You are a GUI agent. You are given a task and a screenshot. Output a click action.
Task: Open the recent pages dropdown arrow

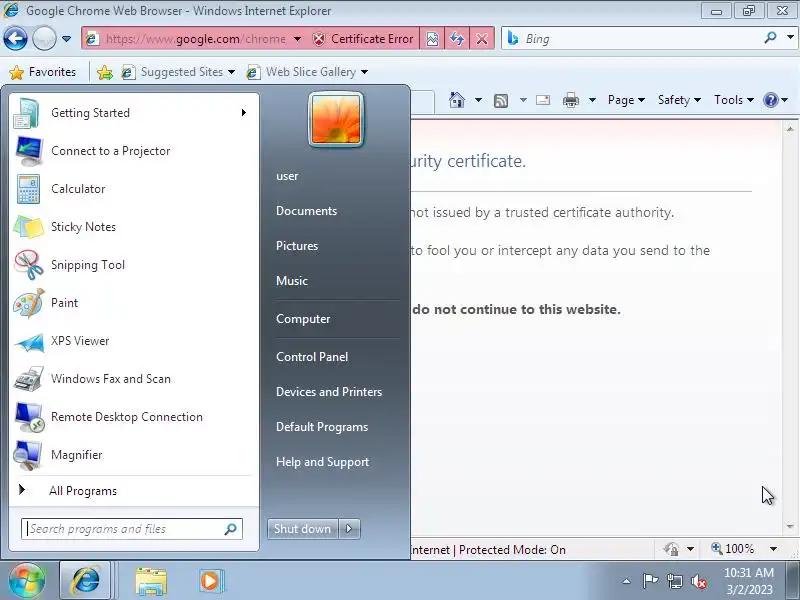pyautogui.click(x=66, y=39)
